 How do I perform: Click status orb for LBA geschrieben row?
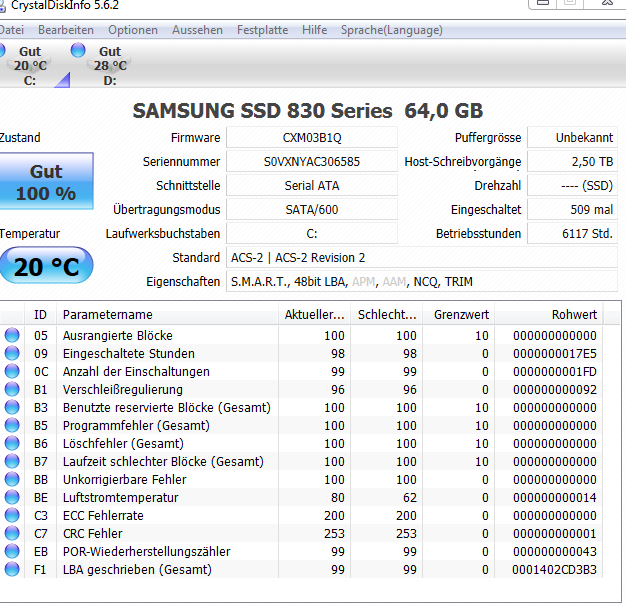(x=12, y=569)
